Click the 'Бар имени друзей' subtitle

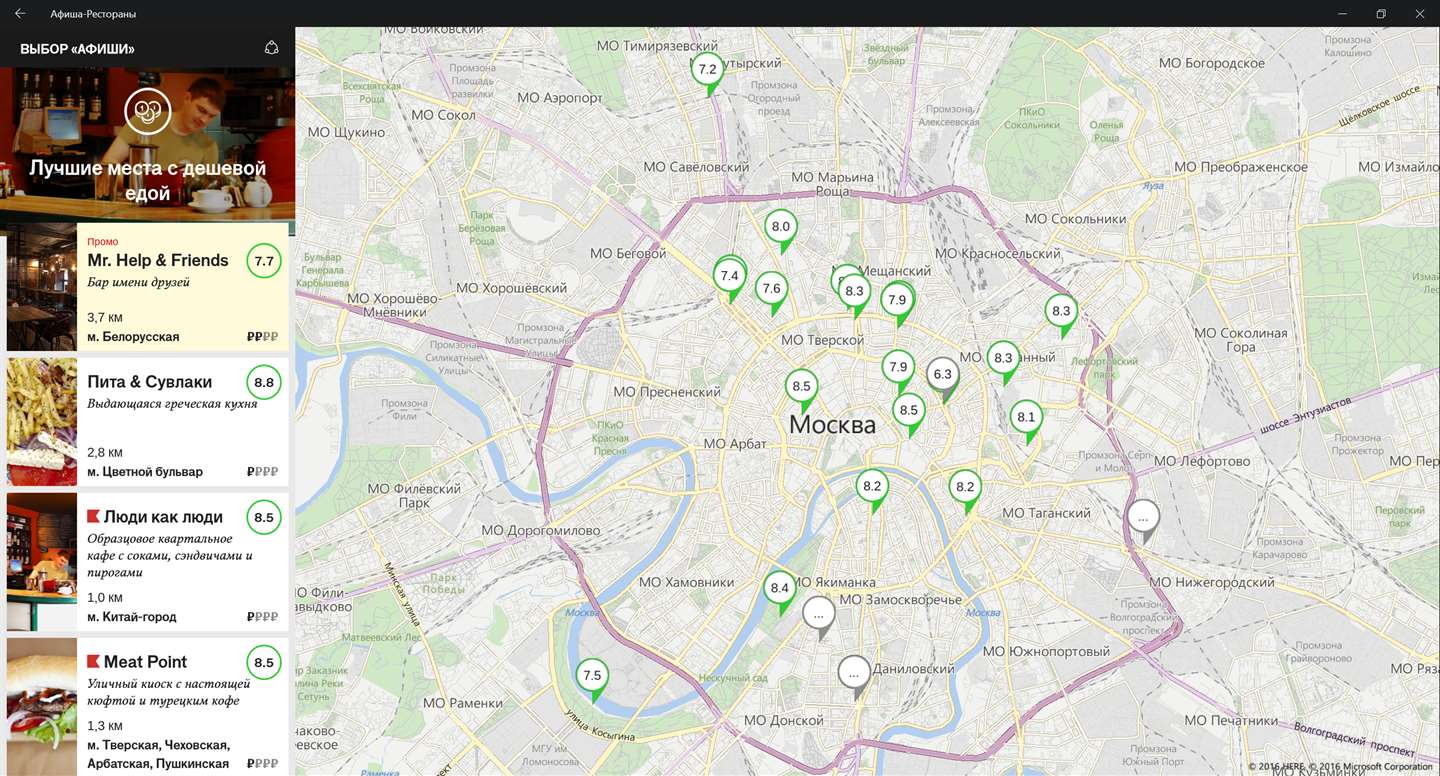(x=138, y=282)
